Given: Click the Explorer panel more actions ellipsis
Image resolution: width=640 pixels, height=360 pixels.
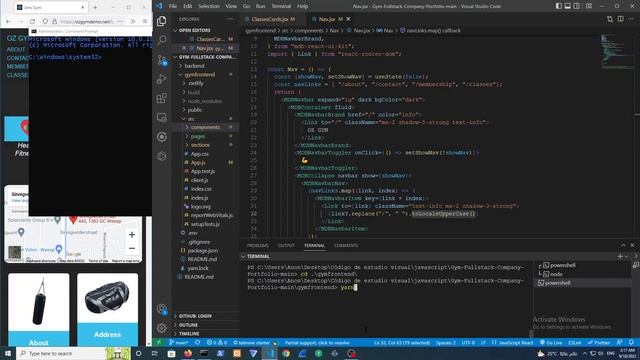Looking at the screenshot, I should (230, 19).
